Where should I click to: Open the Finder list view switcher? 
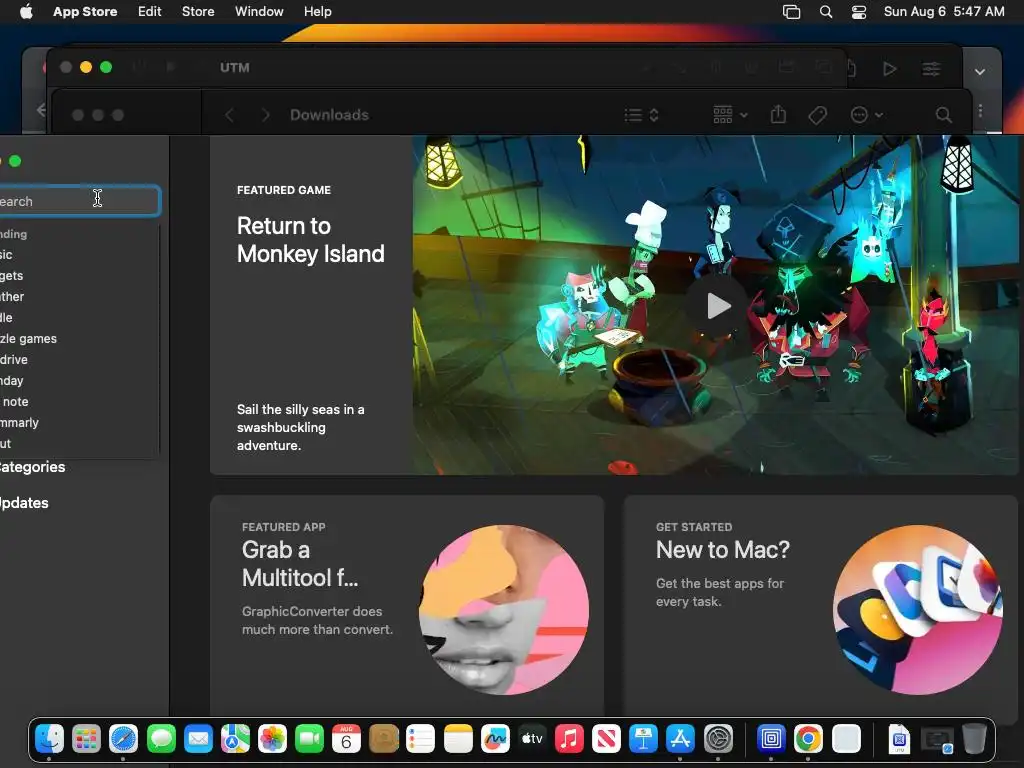[641, 115]
